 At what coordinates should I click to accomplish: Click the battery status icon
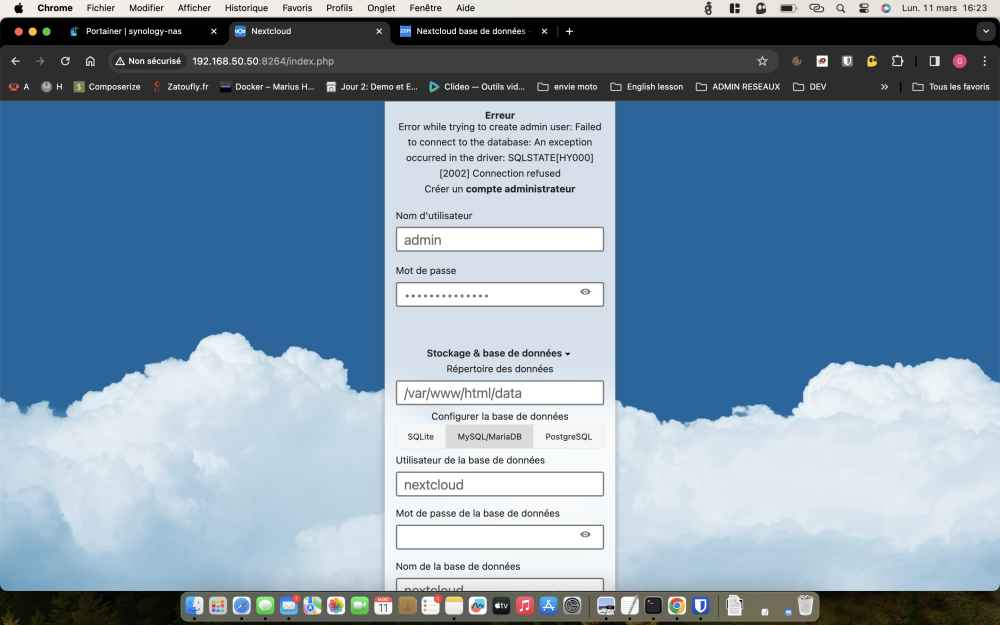click(788, 8)
